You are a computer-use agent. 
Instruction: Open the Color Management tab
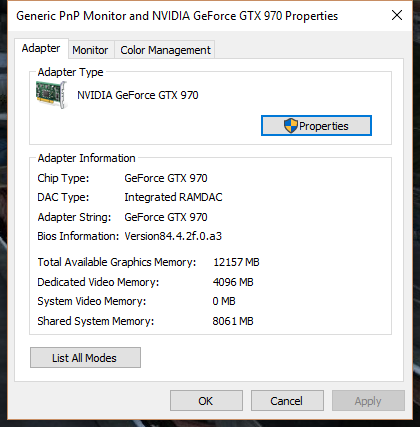click(165, 50)
